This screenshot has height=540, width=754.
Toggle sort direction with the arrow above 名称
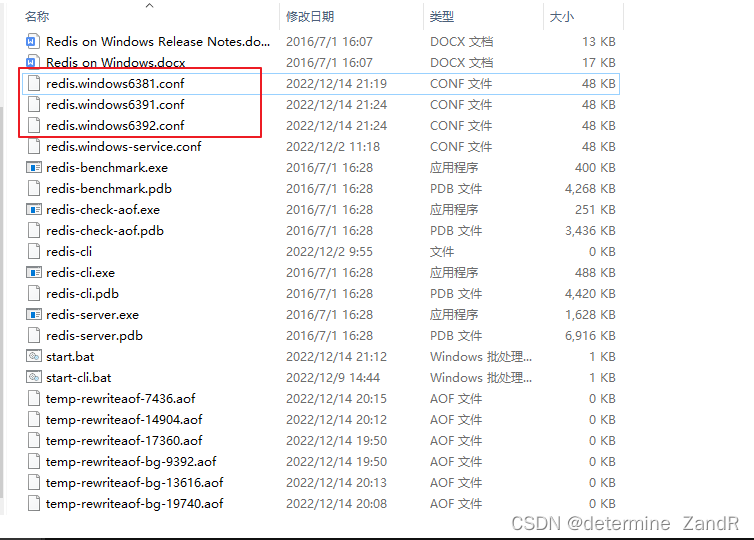[150, 5]
